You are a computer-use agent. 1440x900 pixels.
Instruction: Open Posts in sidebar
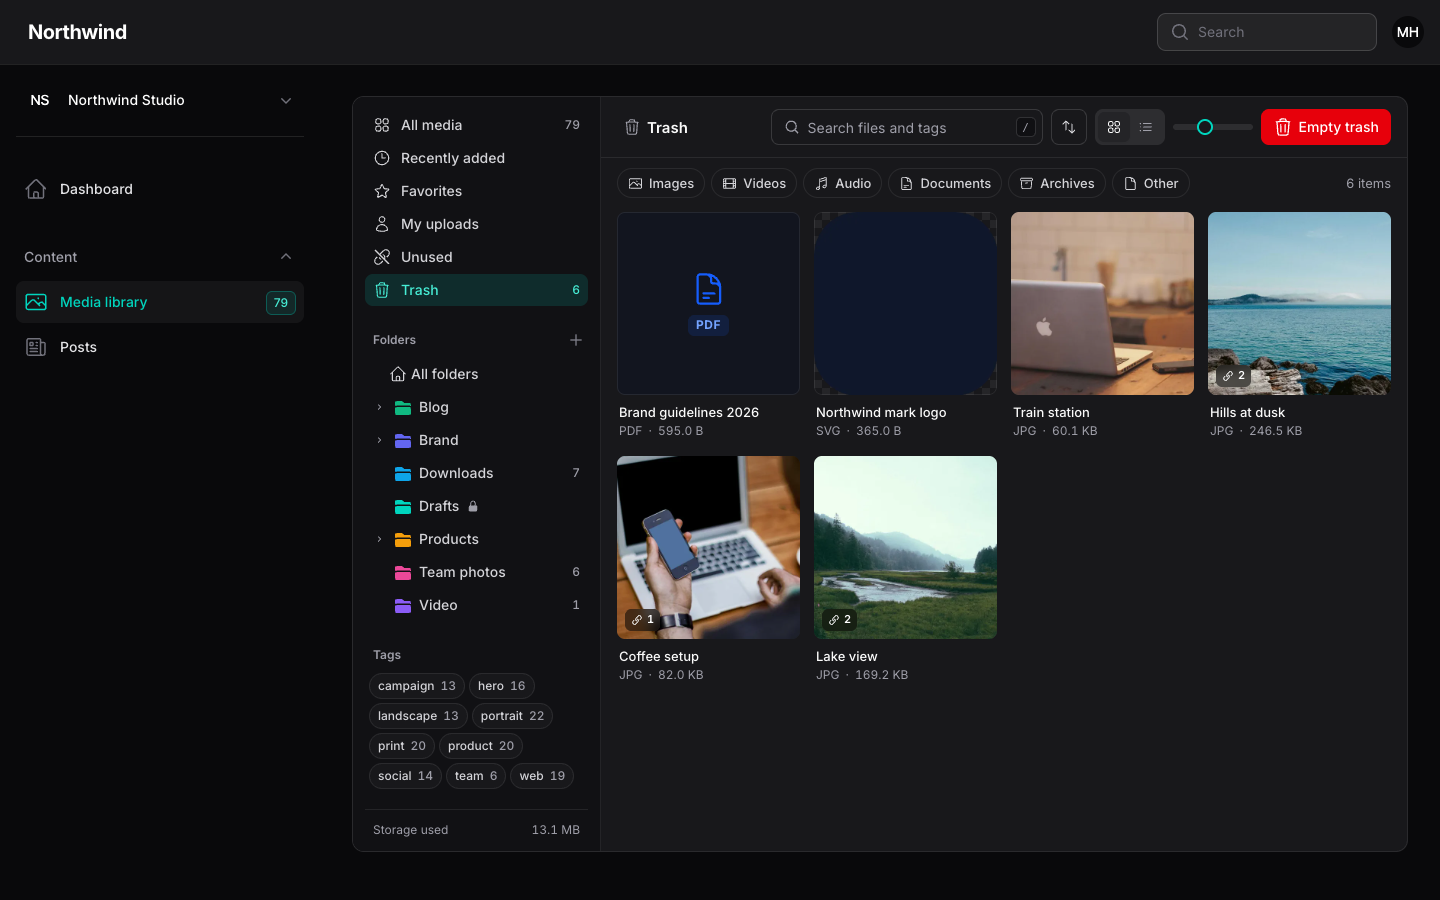coord(160,347)
